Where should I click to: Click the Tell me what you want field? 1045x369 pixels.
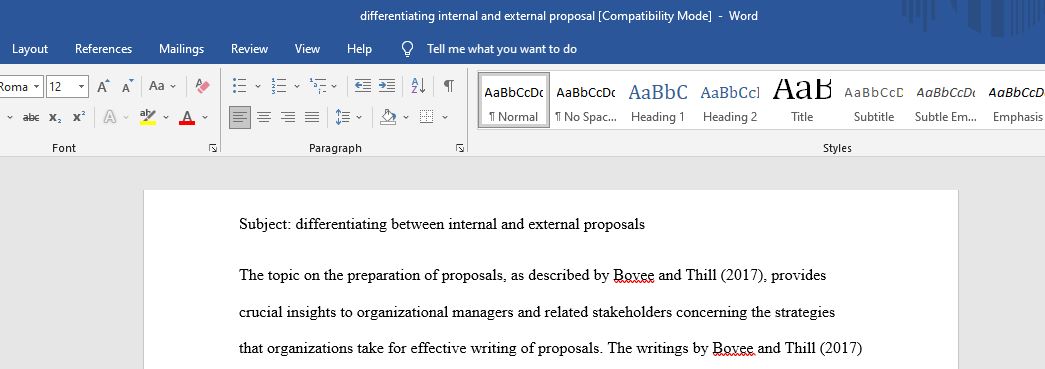click(x=502, y=49)
